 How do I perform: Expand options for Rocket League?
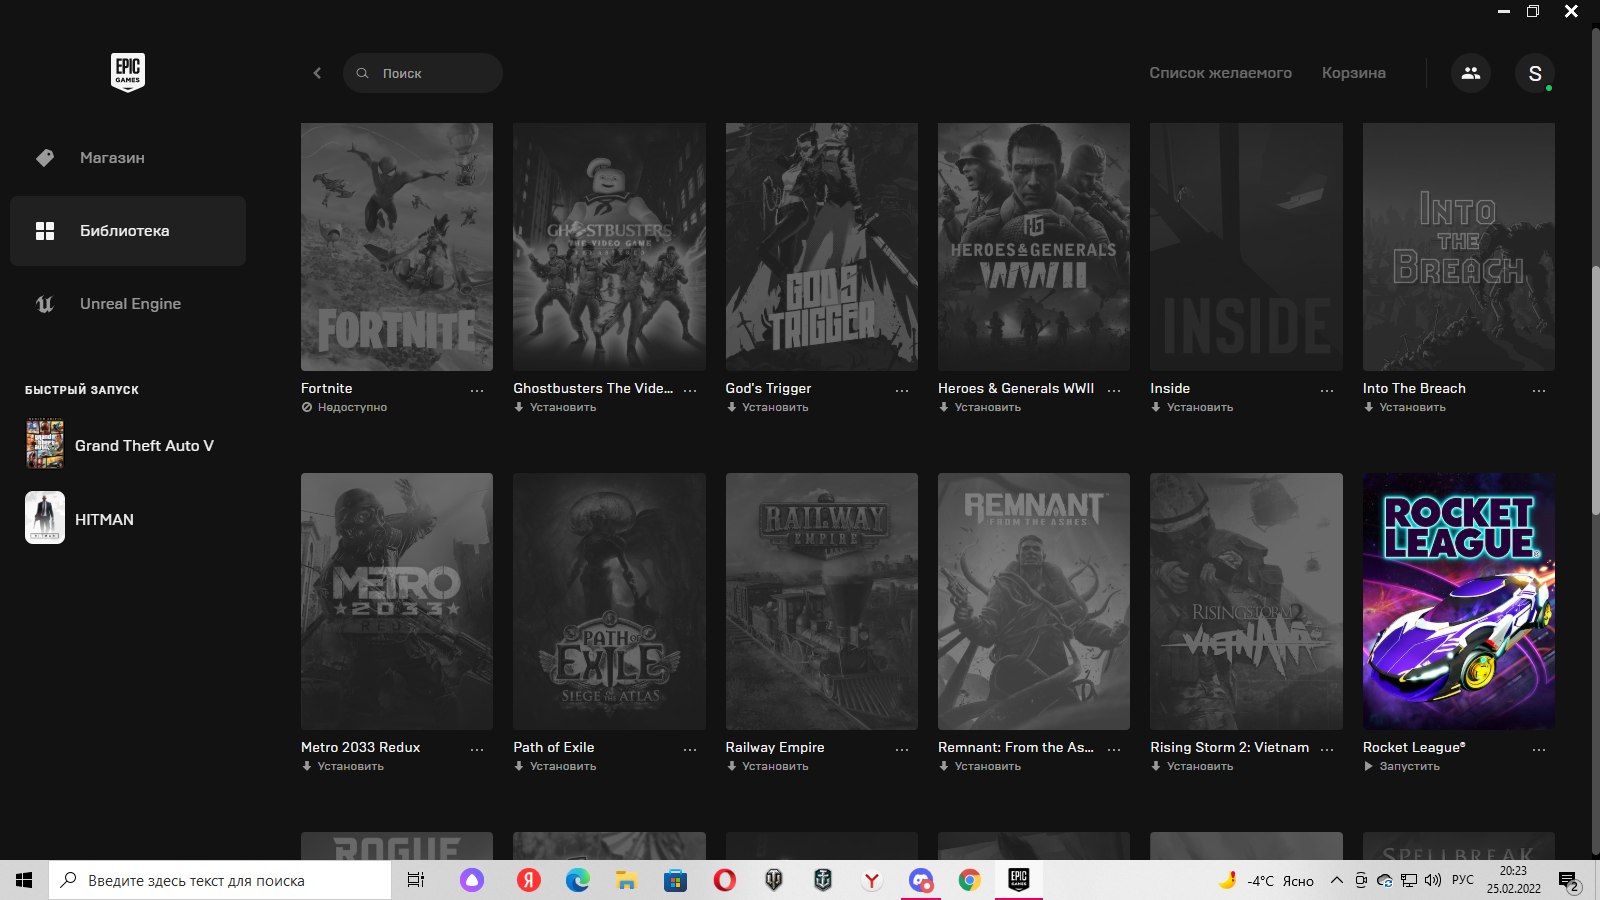pos(1539,749)
